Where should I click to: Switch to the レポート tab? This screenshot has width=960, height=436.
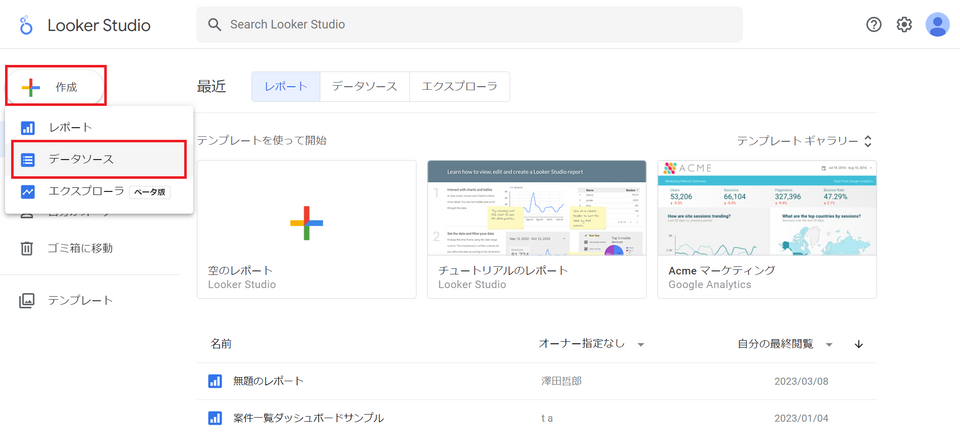(x=286, y=86)
